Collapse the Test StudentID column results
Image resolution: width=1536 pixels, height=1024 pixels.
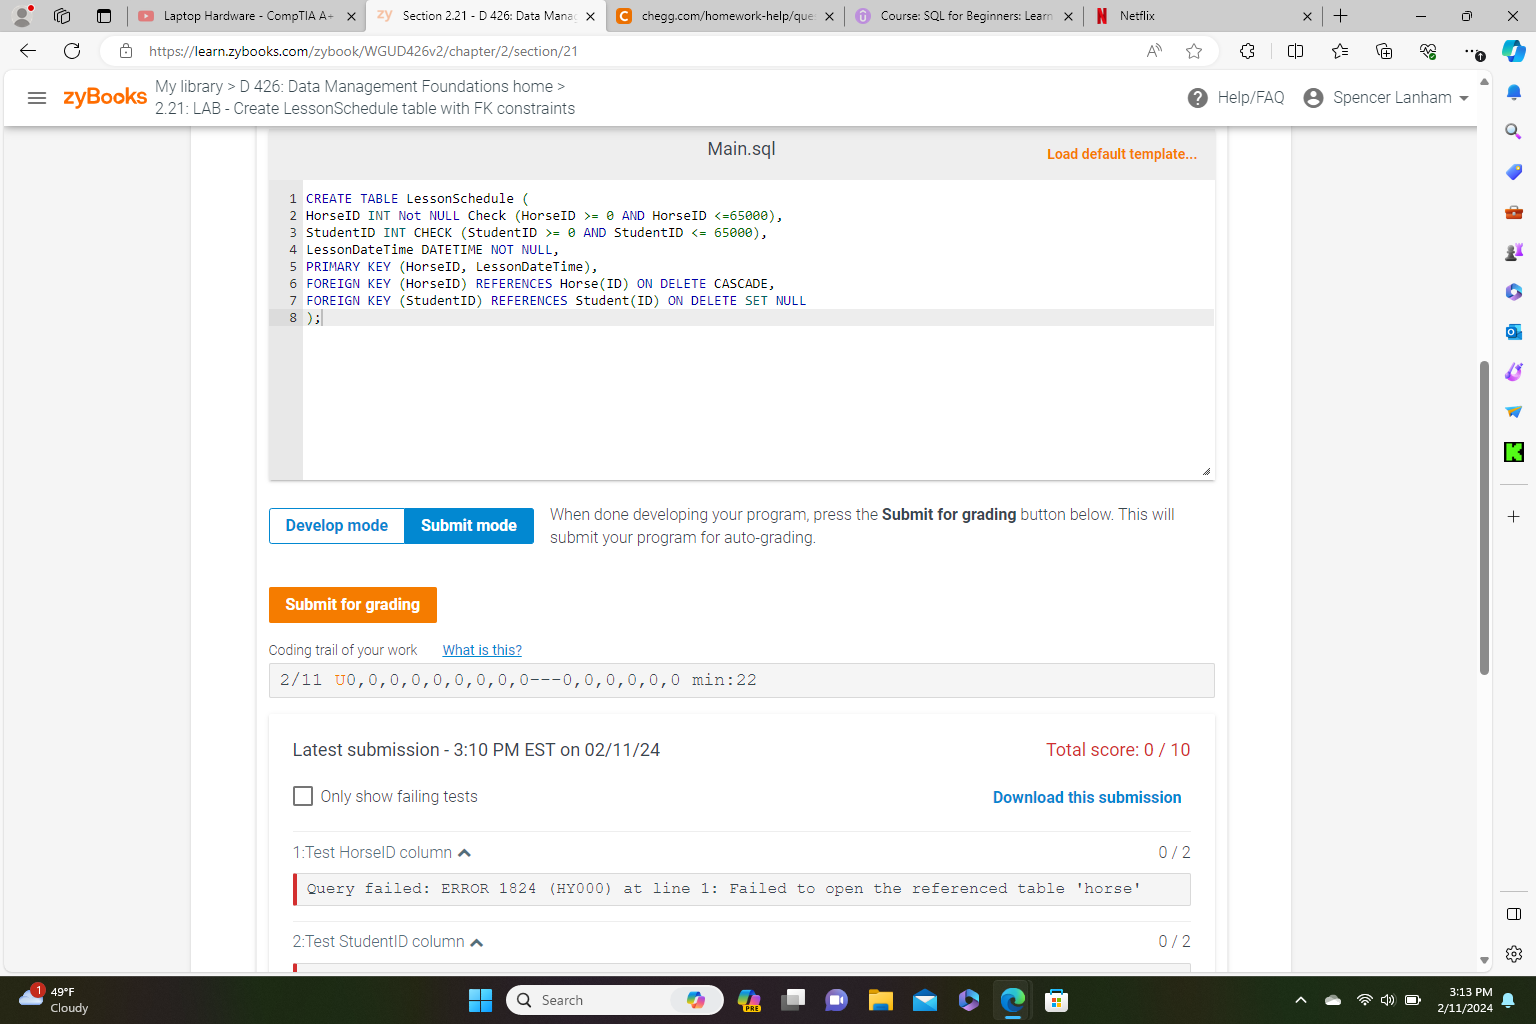tap(477, 941)
